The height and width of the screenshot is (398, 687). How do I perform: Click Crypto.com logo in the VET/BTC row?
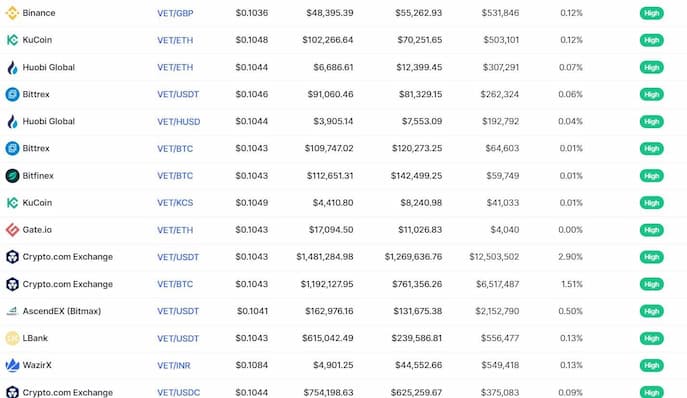click(x=12, y=284)
